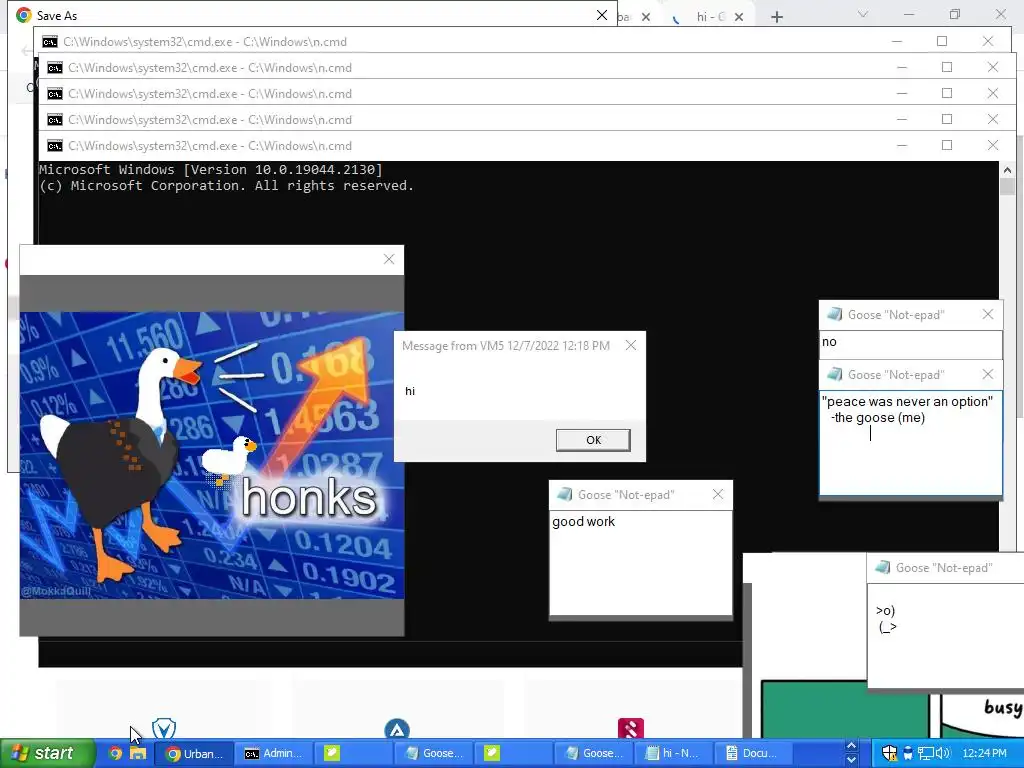Click the blue "A" logo on the web page
This screenshot has height=768, width=1024.
(397, 729)
